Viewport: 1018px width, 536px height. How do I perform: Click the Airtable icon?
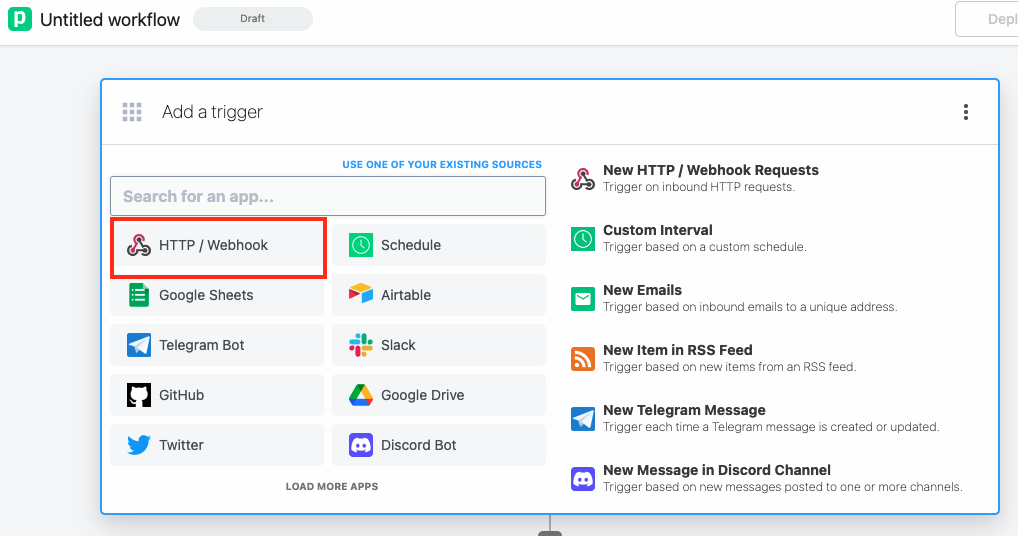click(360, 294)
